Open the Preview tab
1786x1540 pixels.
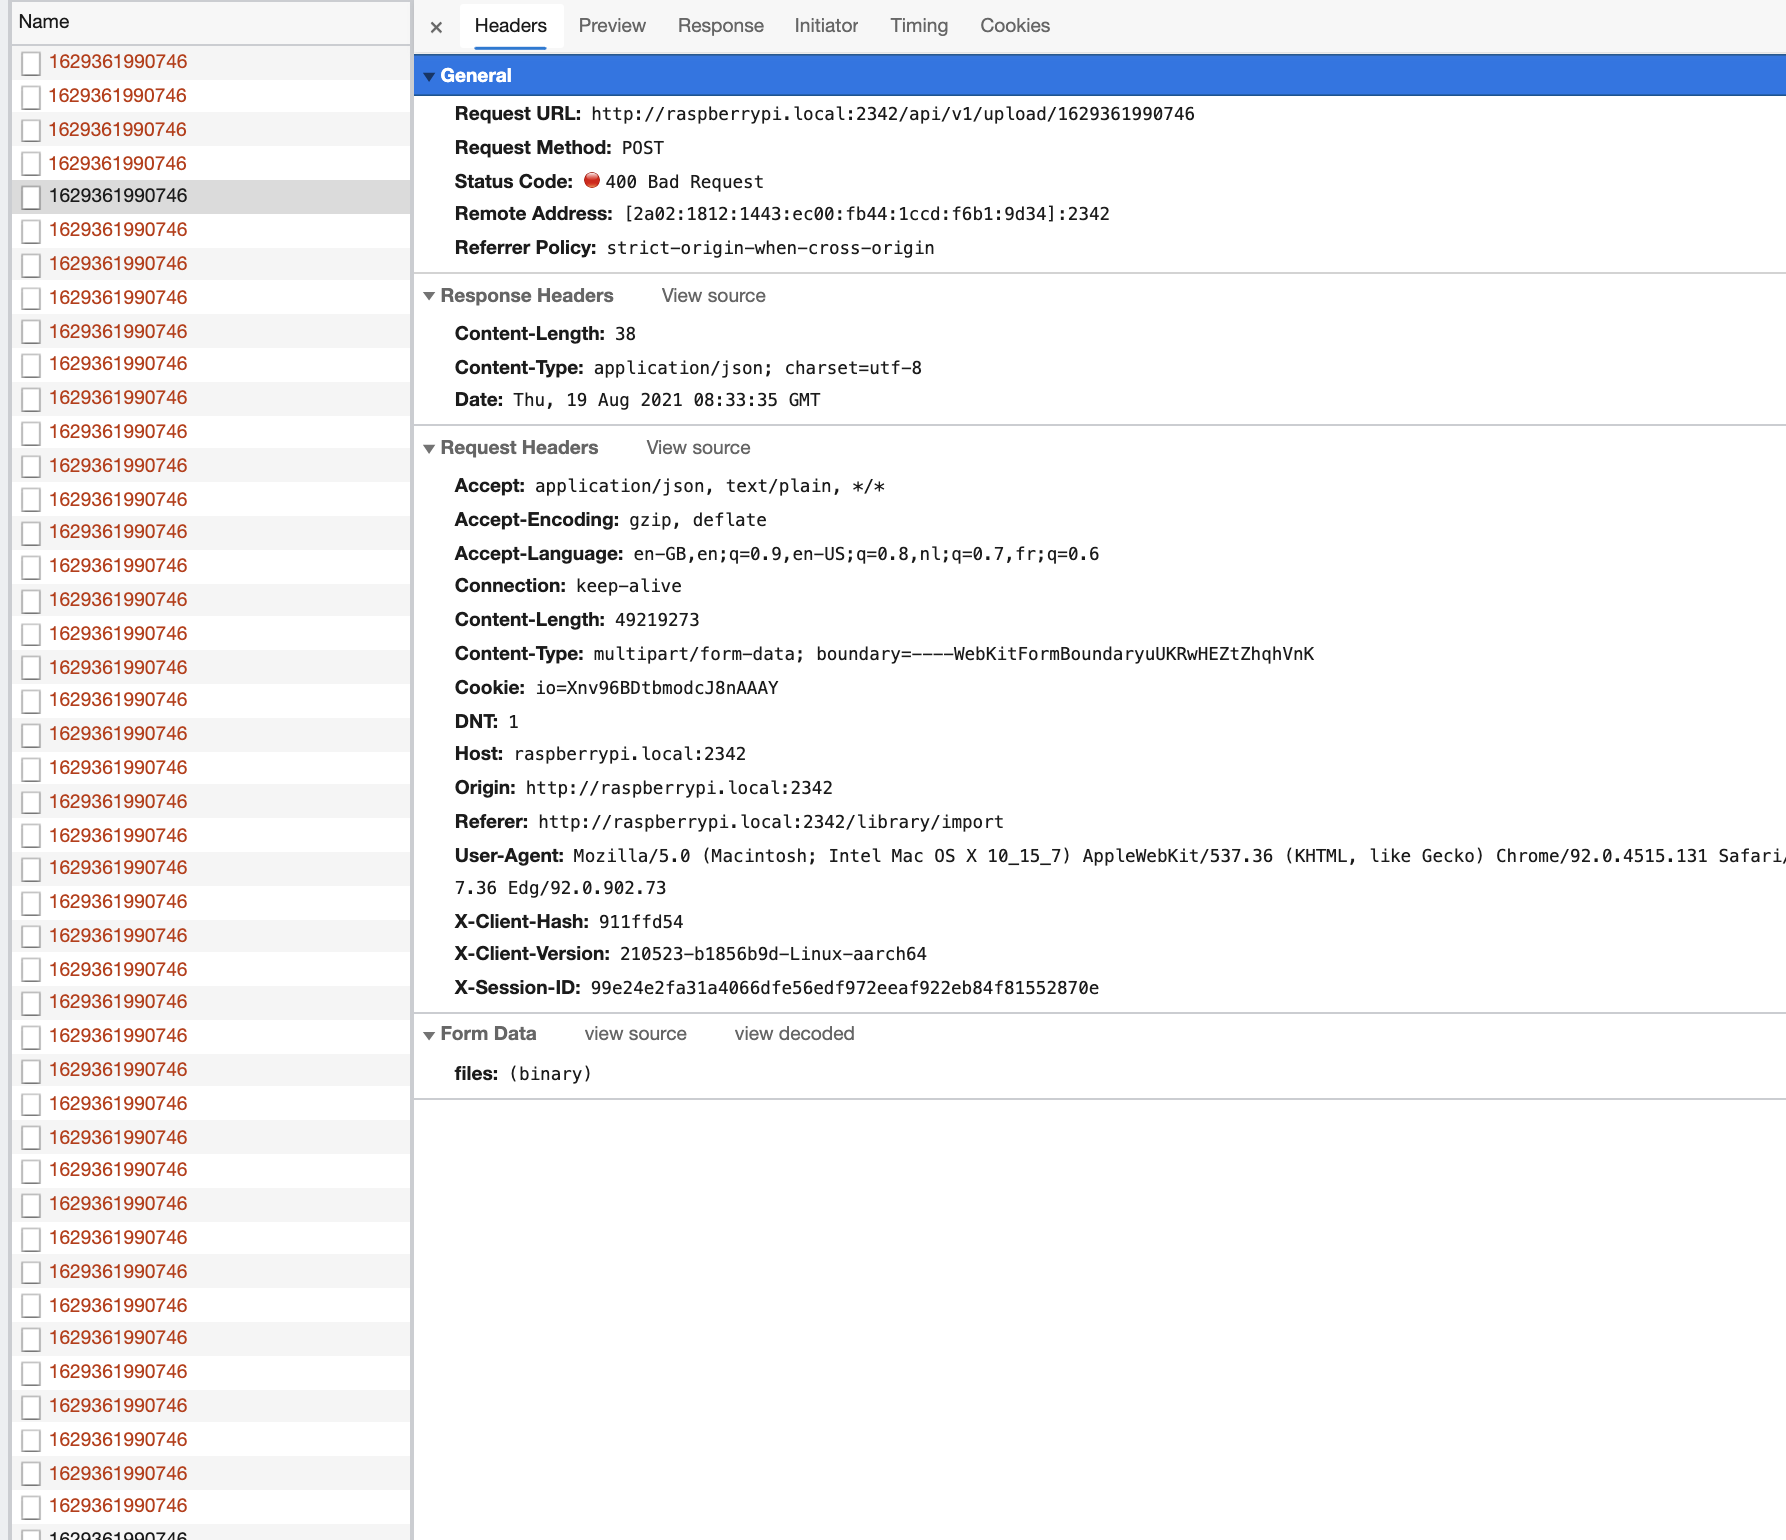[612, 26]
